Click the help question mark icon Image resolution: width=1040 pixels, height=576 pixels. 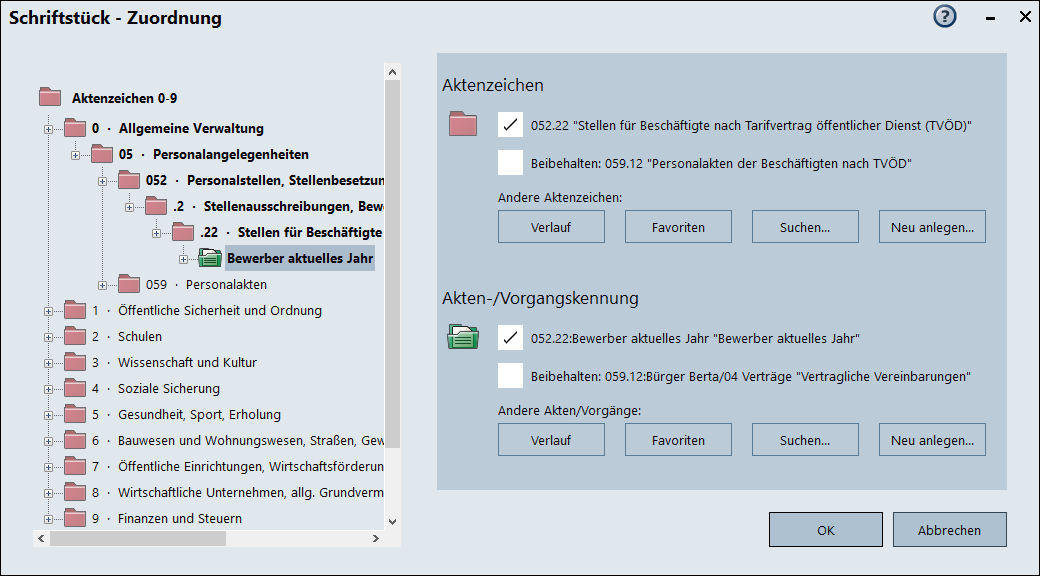(945, 17)
